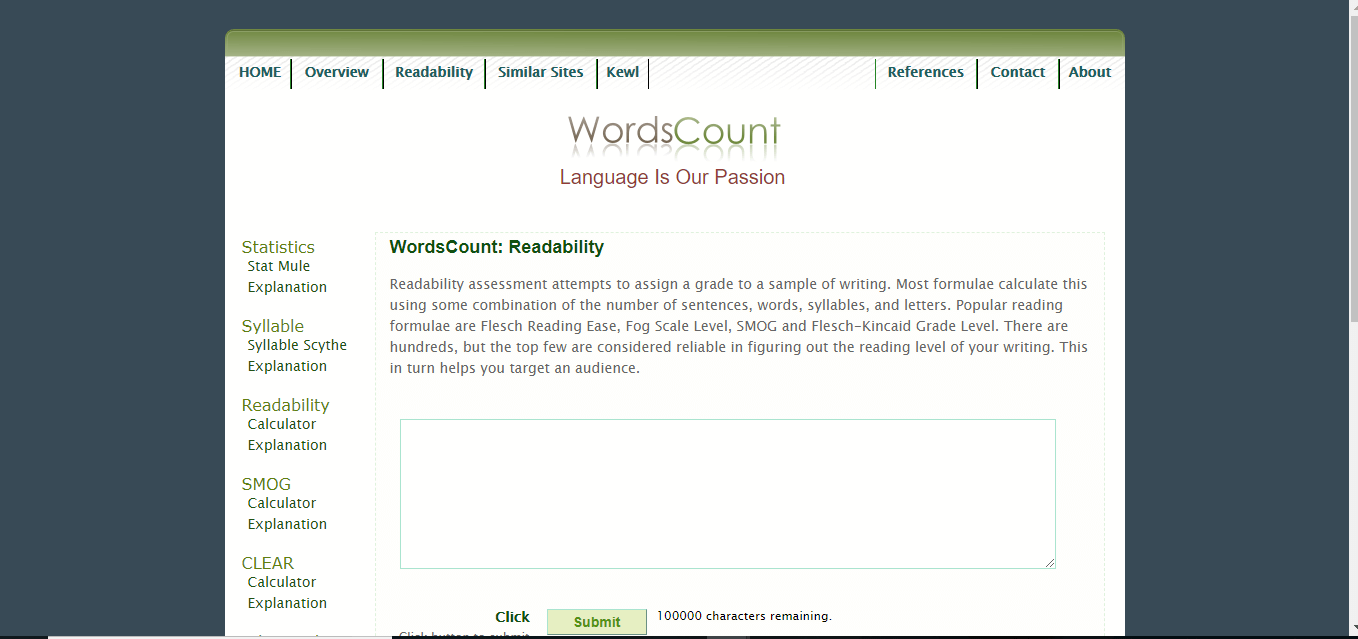The height and width of the screenshot is (639, 1358).
Task: Open the CLEAR Calculator link
Action: pos(282,582)
